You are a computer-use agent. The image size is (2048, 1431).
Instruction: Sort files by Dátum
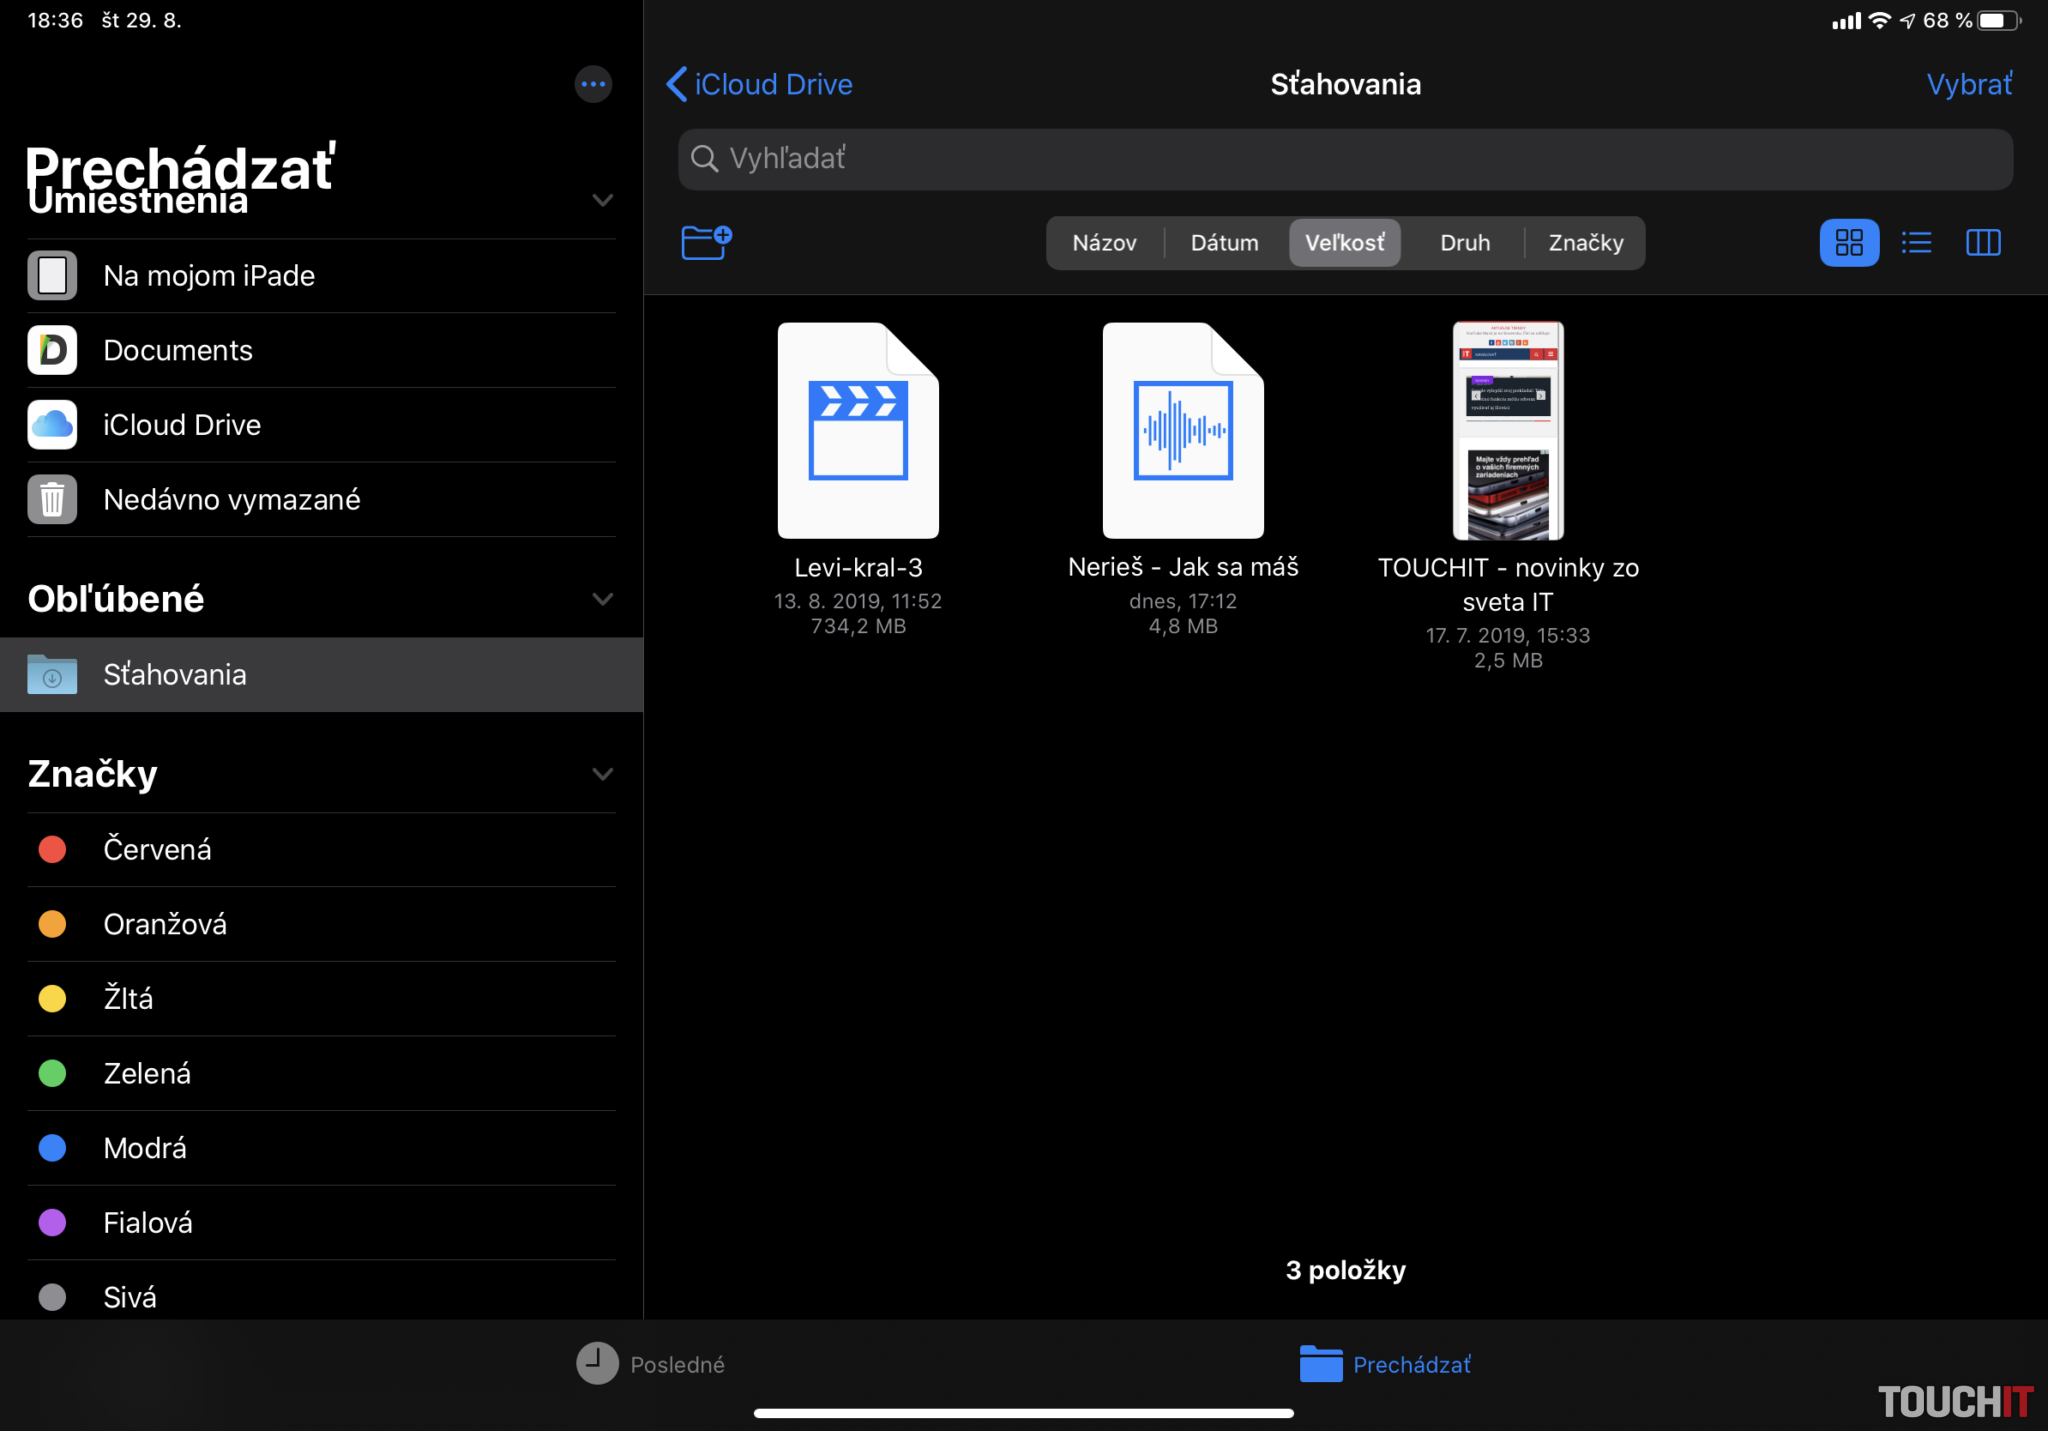click(x=1224, y=243)
